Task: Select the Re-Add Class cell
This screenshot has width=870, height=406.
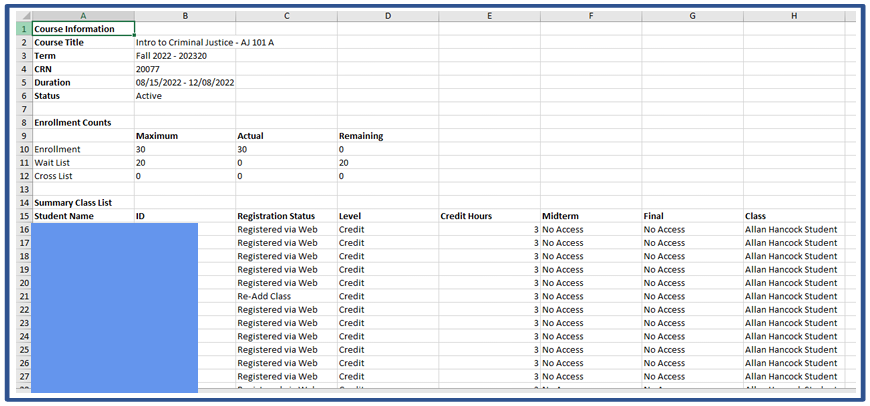Action: (265, 297)
